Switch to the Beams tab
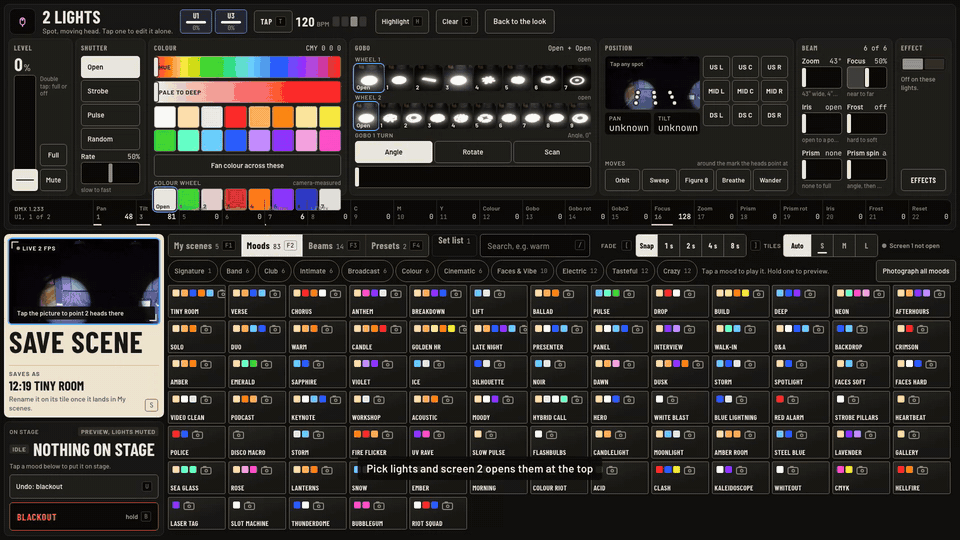 334,246
